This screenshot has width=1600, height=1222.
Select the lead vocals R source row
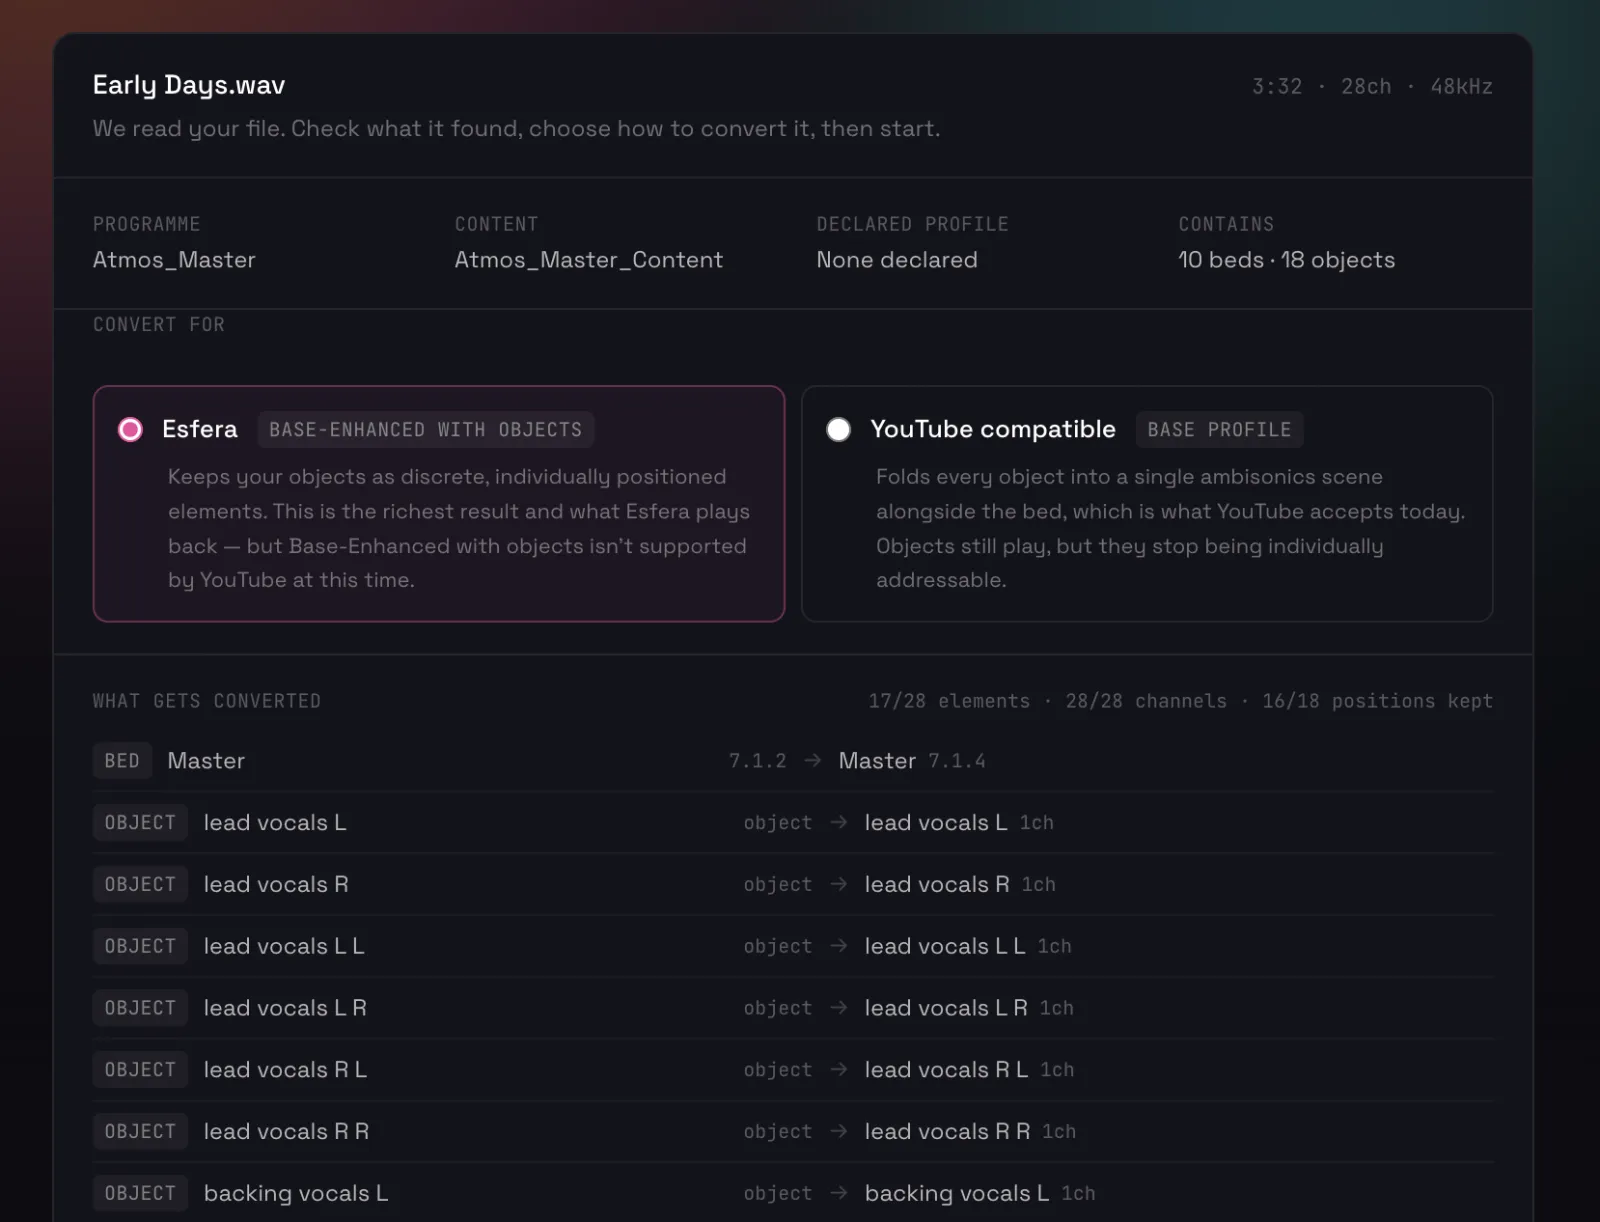(x=276, y=884)
